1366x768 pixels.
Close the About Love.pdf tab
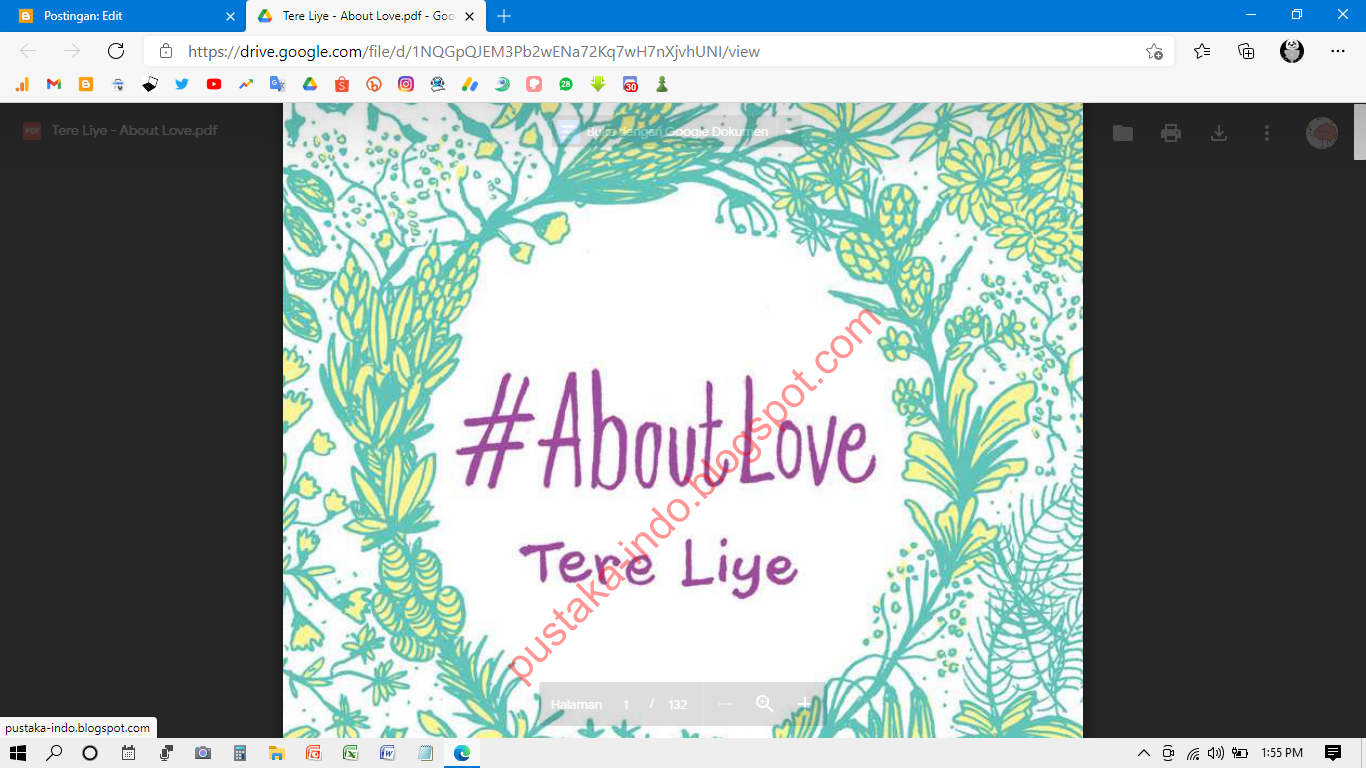click(469, 16)
